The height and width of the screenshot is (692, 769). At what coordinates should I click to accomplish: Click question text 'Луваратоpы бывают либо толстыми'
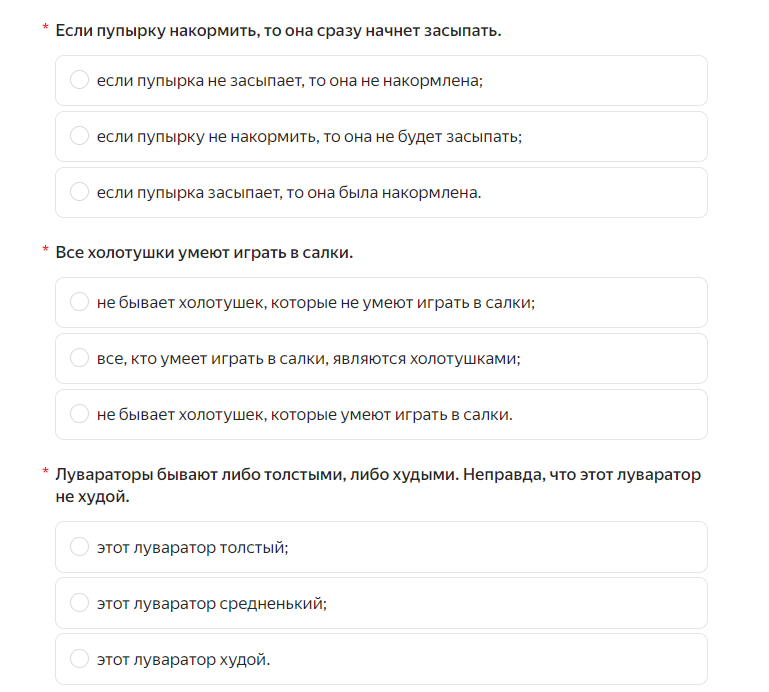378,486
